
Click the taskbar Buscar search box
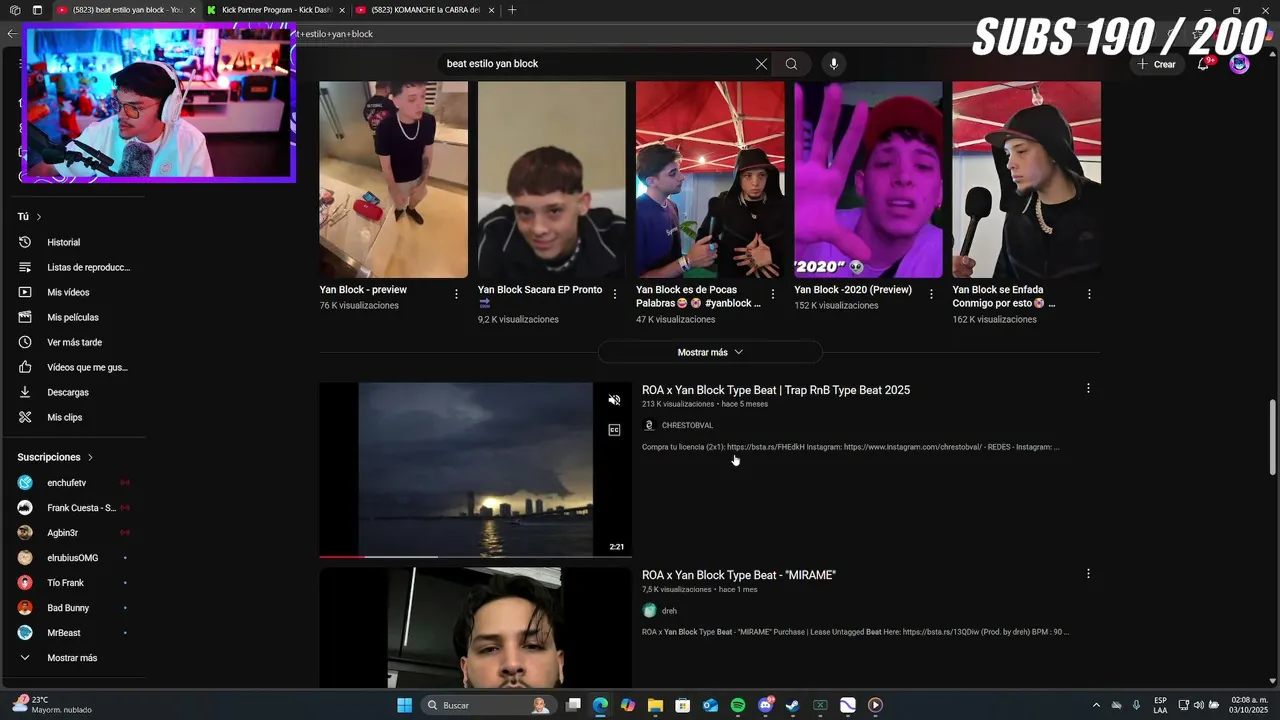(x=488, y=705)
